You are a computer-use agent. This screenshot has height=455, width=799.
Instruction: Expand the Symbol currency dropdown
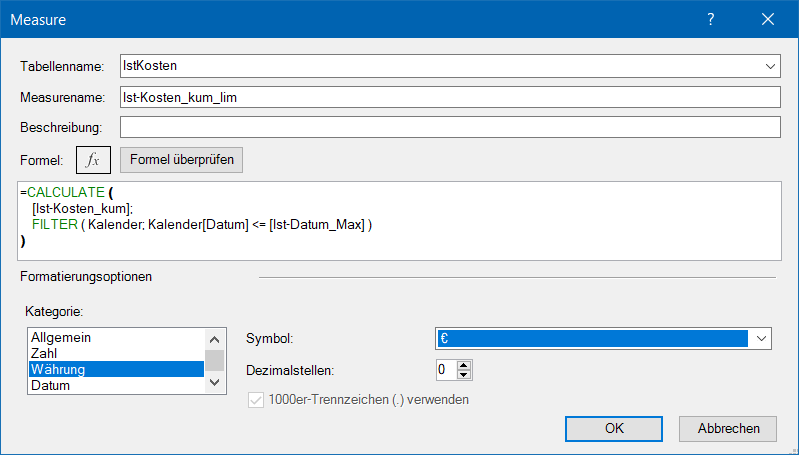[762, 339]
